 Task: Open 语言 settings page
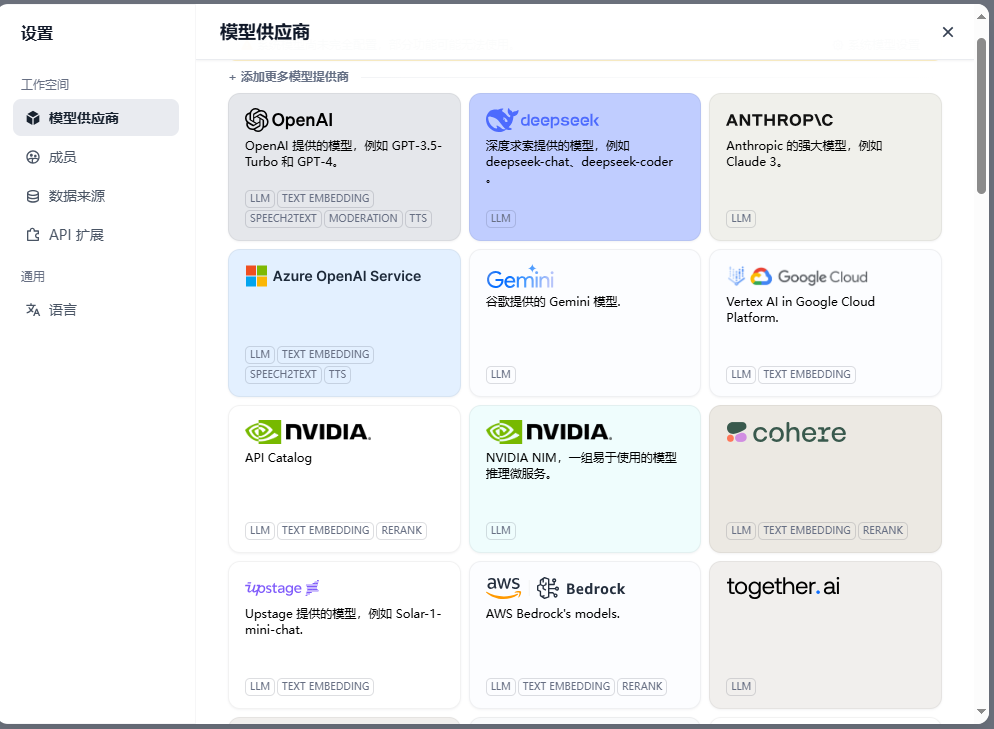coord(96,310)
